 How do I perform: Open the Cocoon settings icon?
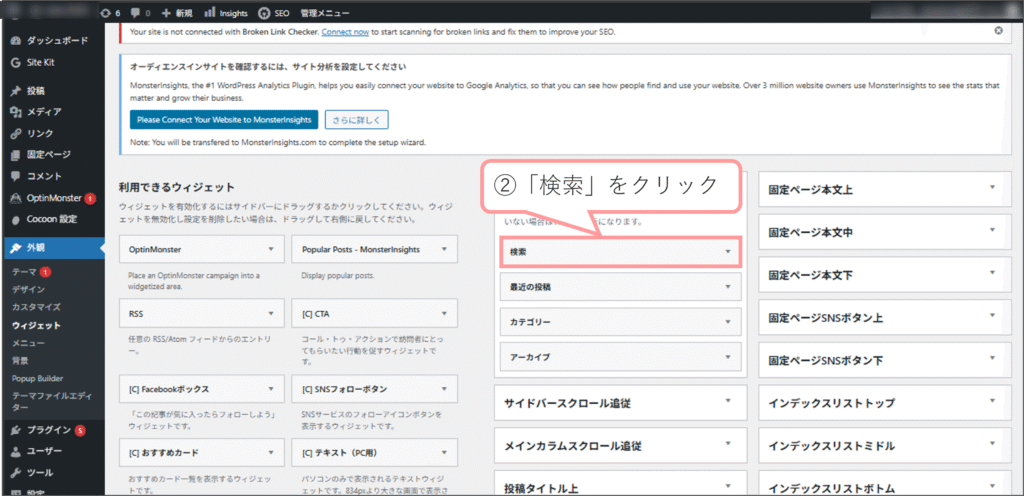pyautogui.click(x=16, y=219)
